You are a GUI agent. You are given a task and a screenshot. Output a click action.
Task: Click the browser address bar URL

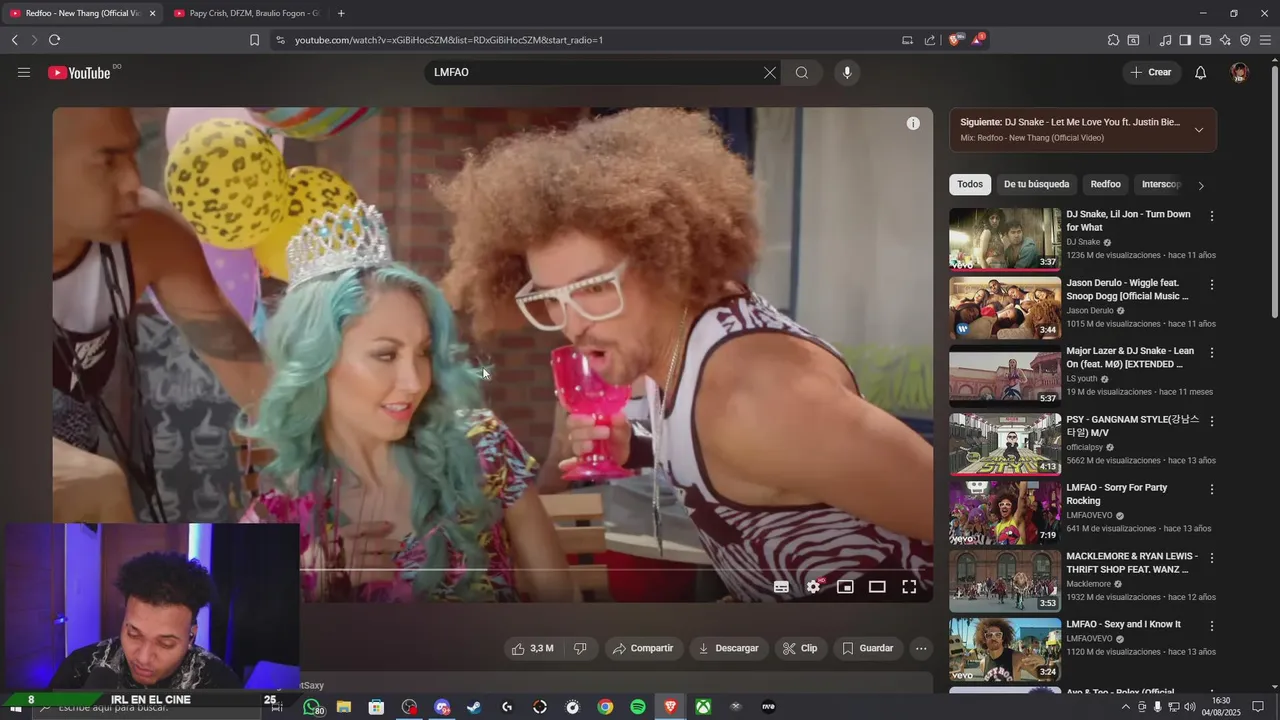point(449,40)
